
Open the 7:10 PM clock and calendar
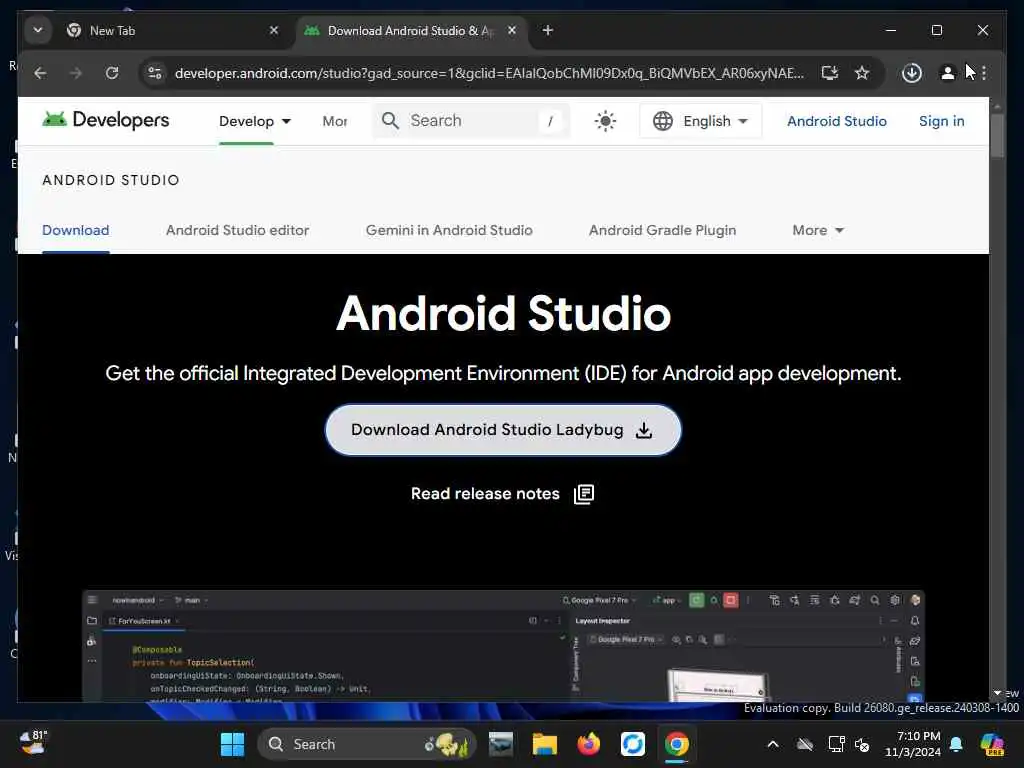(x=913, y=744)
